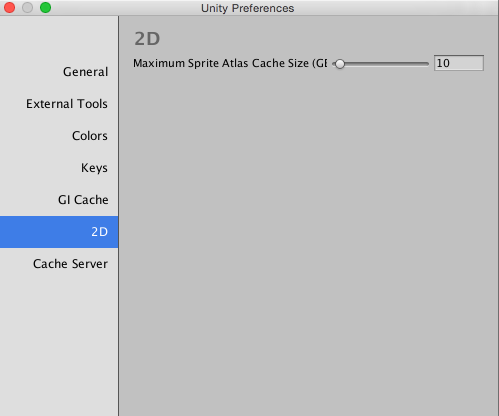
Task: Click the green zoom window button
Action: coord(45,7)
